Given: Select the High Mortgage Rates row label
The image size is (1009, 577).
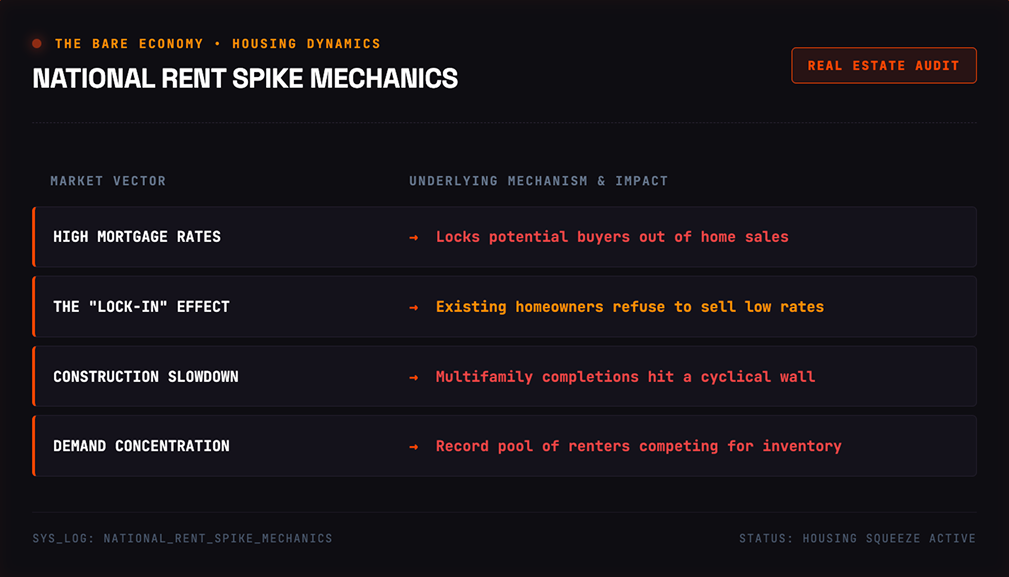Looking at the screenshot, I should (137, 237).
